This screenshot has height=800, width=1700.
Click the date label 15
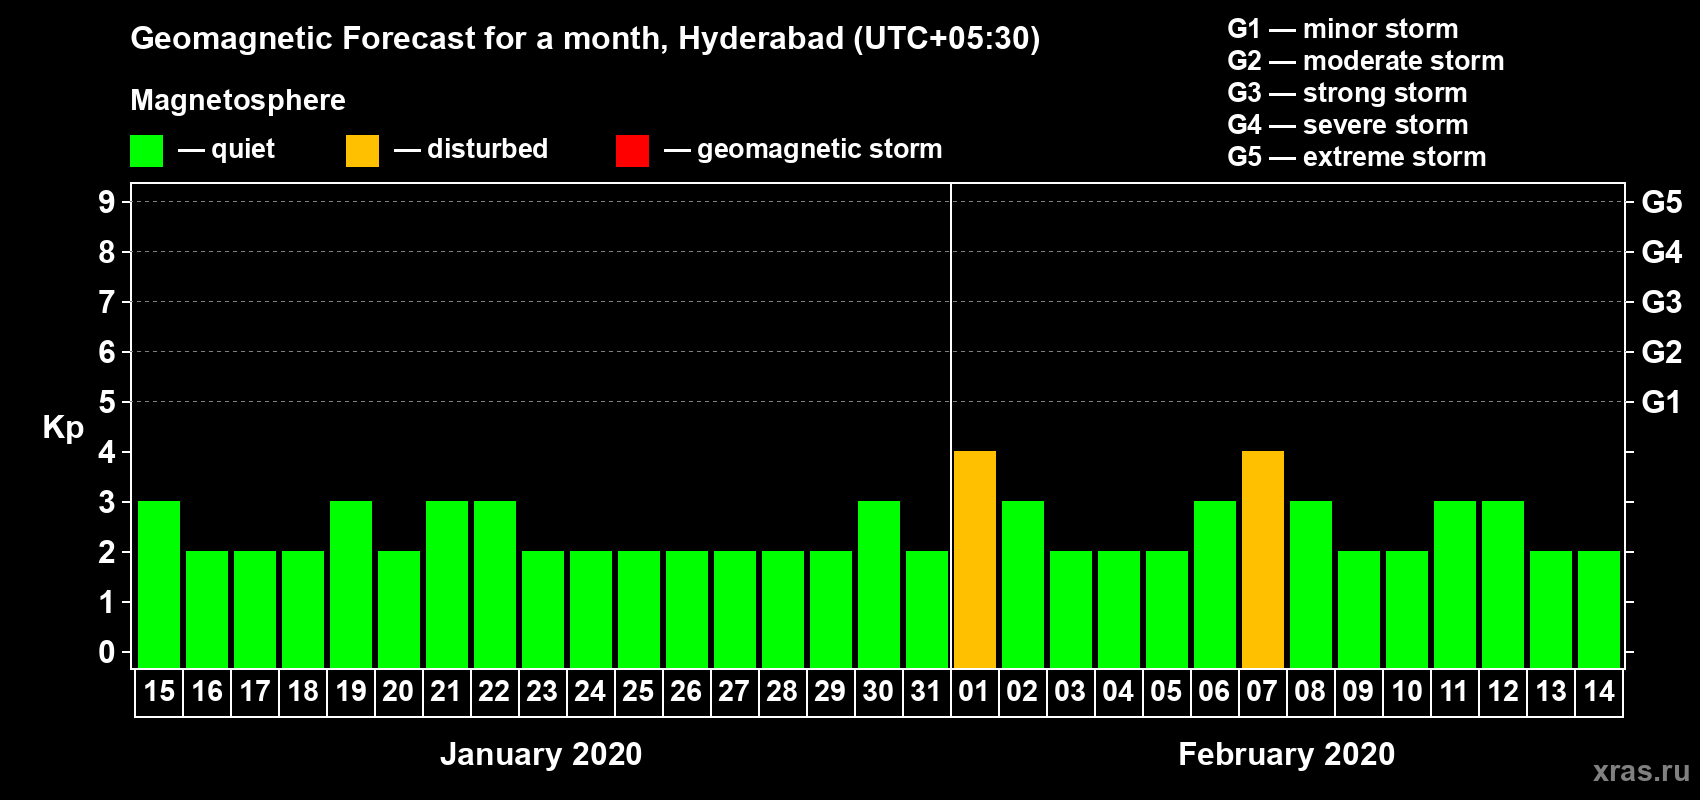[159, 692]
